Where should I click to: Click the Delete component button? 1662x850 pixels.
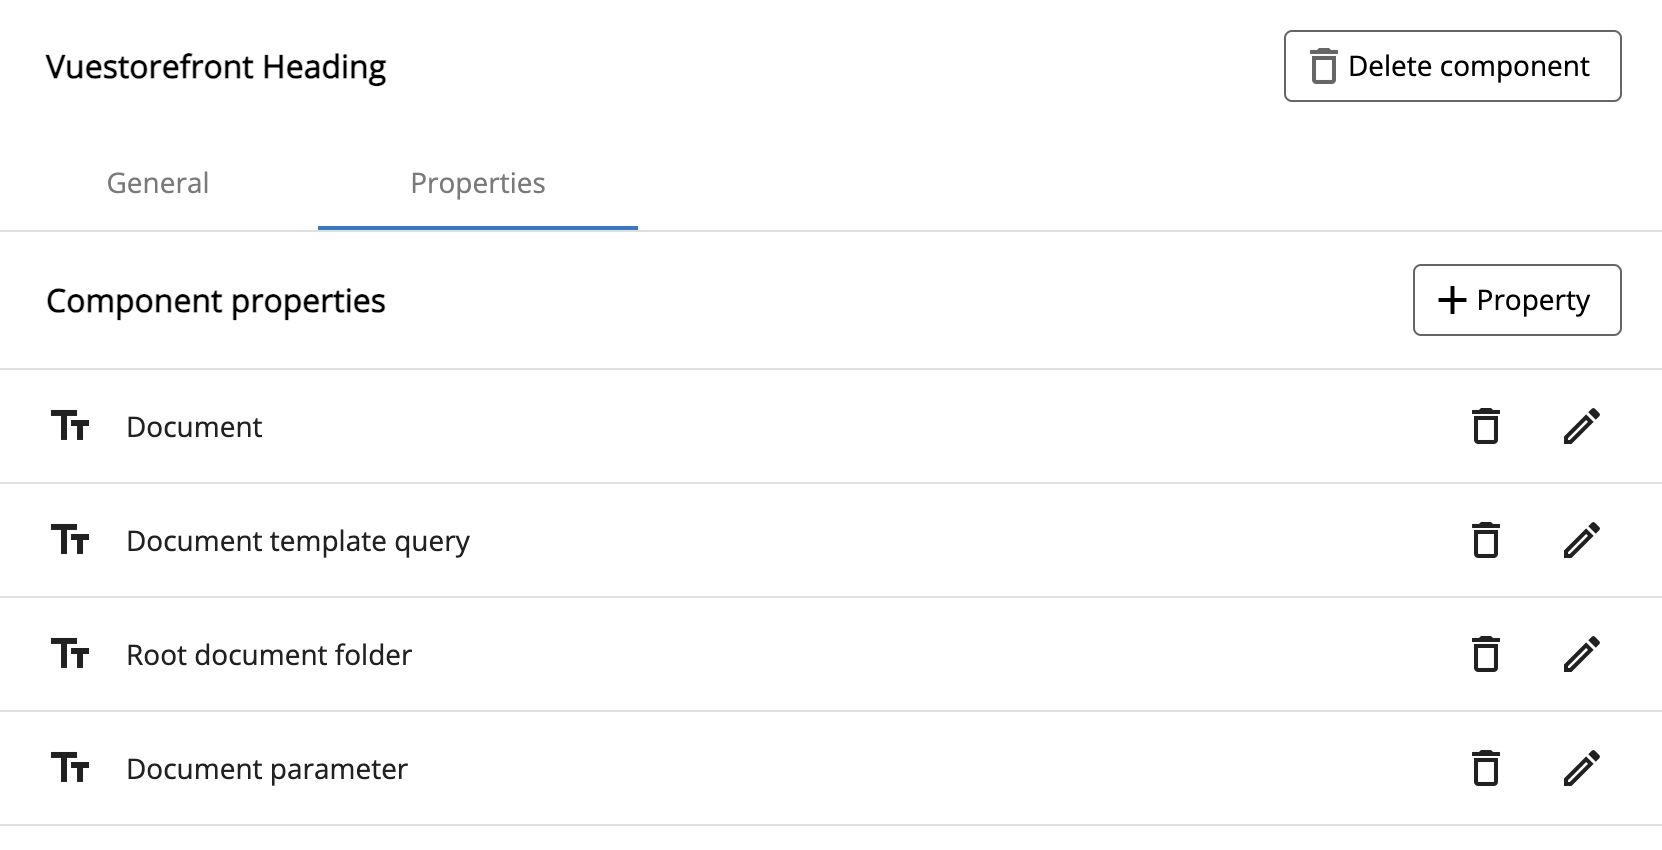(1452, 66)
